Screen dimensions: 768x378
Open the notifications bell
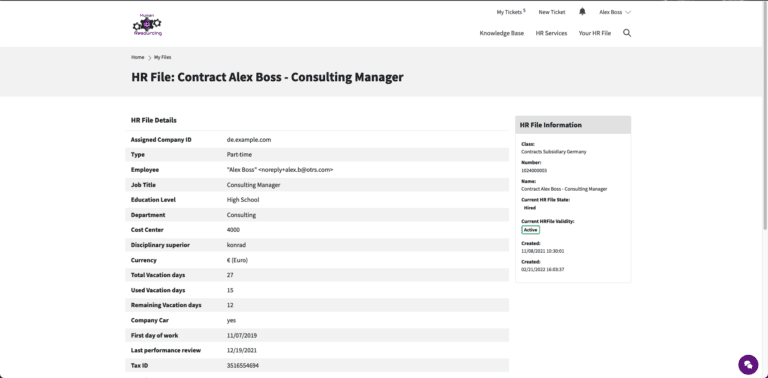tap(582, 12)
